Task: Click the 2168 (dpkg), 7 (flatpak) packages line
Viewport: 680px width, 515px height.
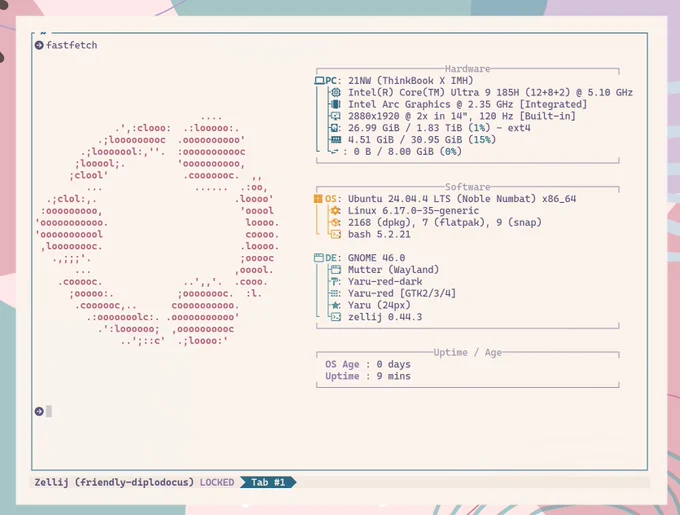Action: tap(445, 222)
